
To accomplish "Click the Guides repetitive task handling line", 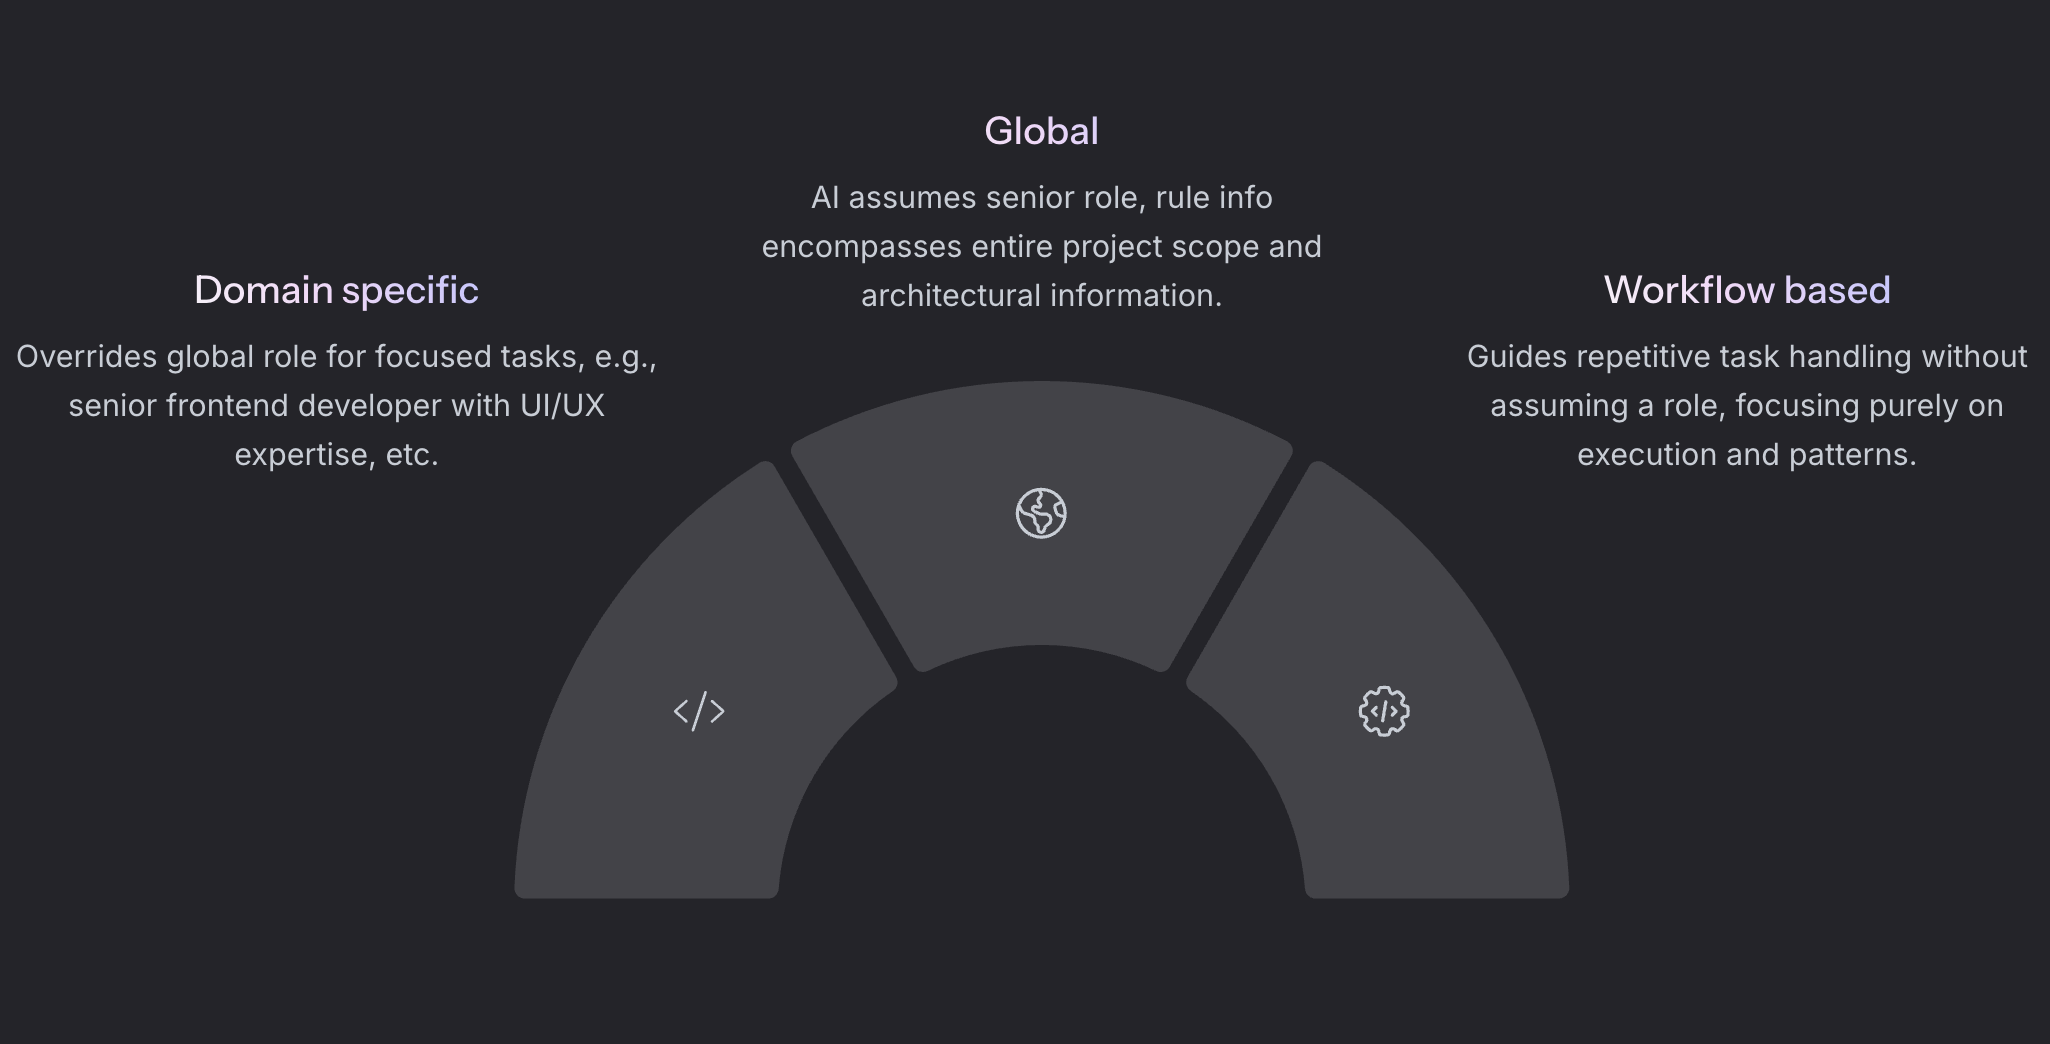I will coord(1746,357).
